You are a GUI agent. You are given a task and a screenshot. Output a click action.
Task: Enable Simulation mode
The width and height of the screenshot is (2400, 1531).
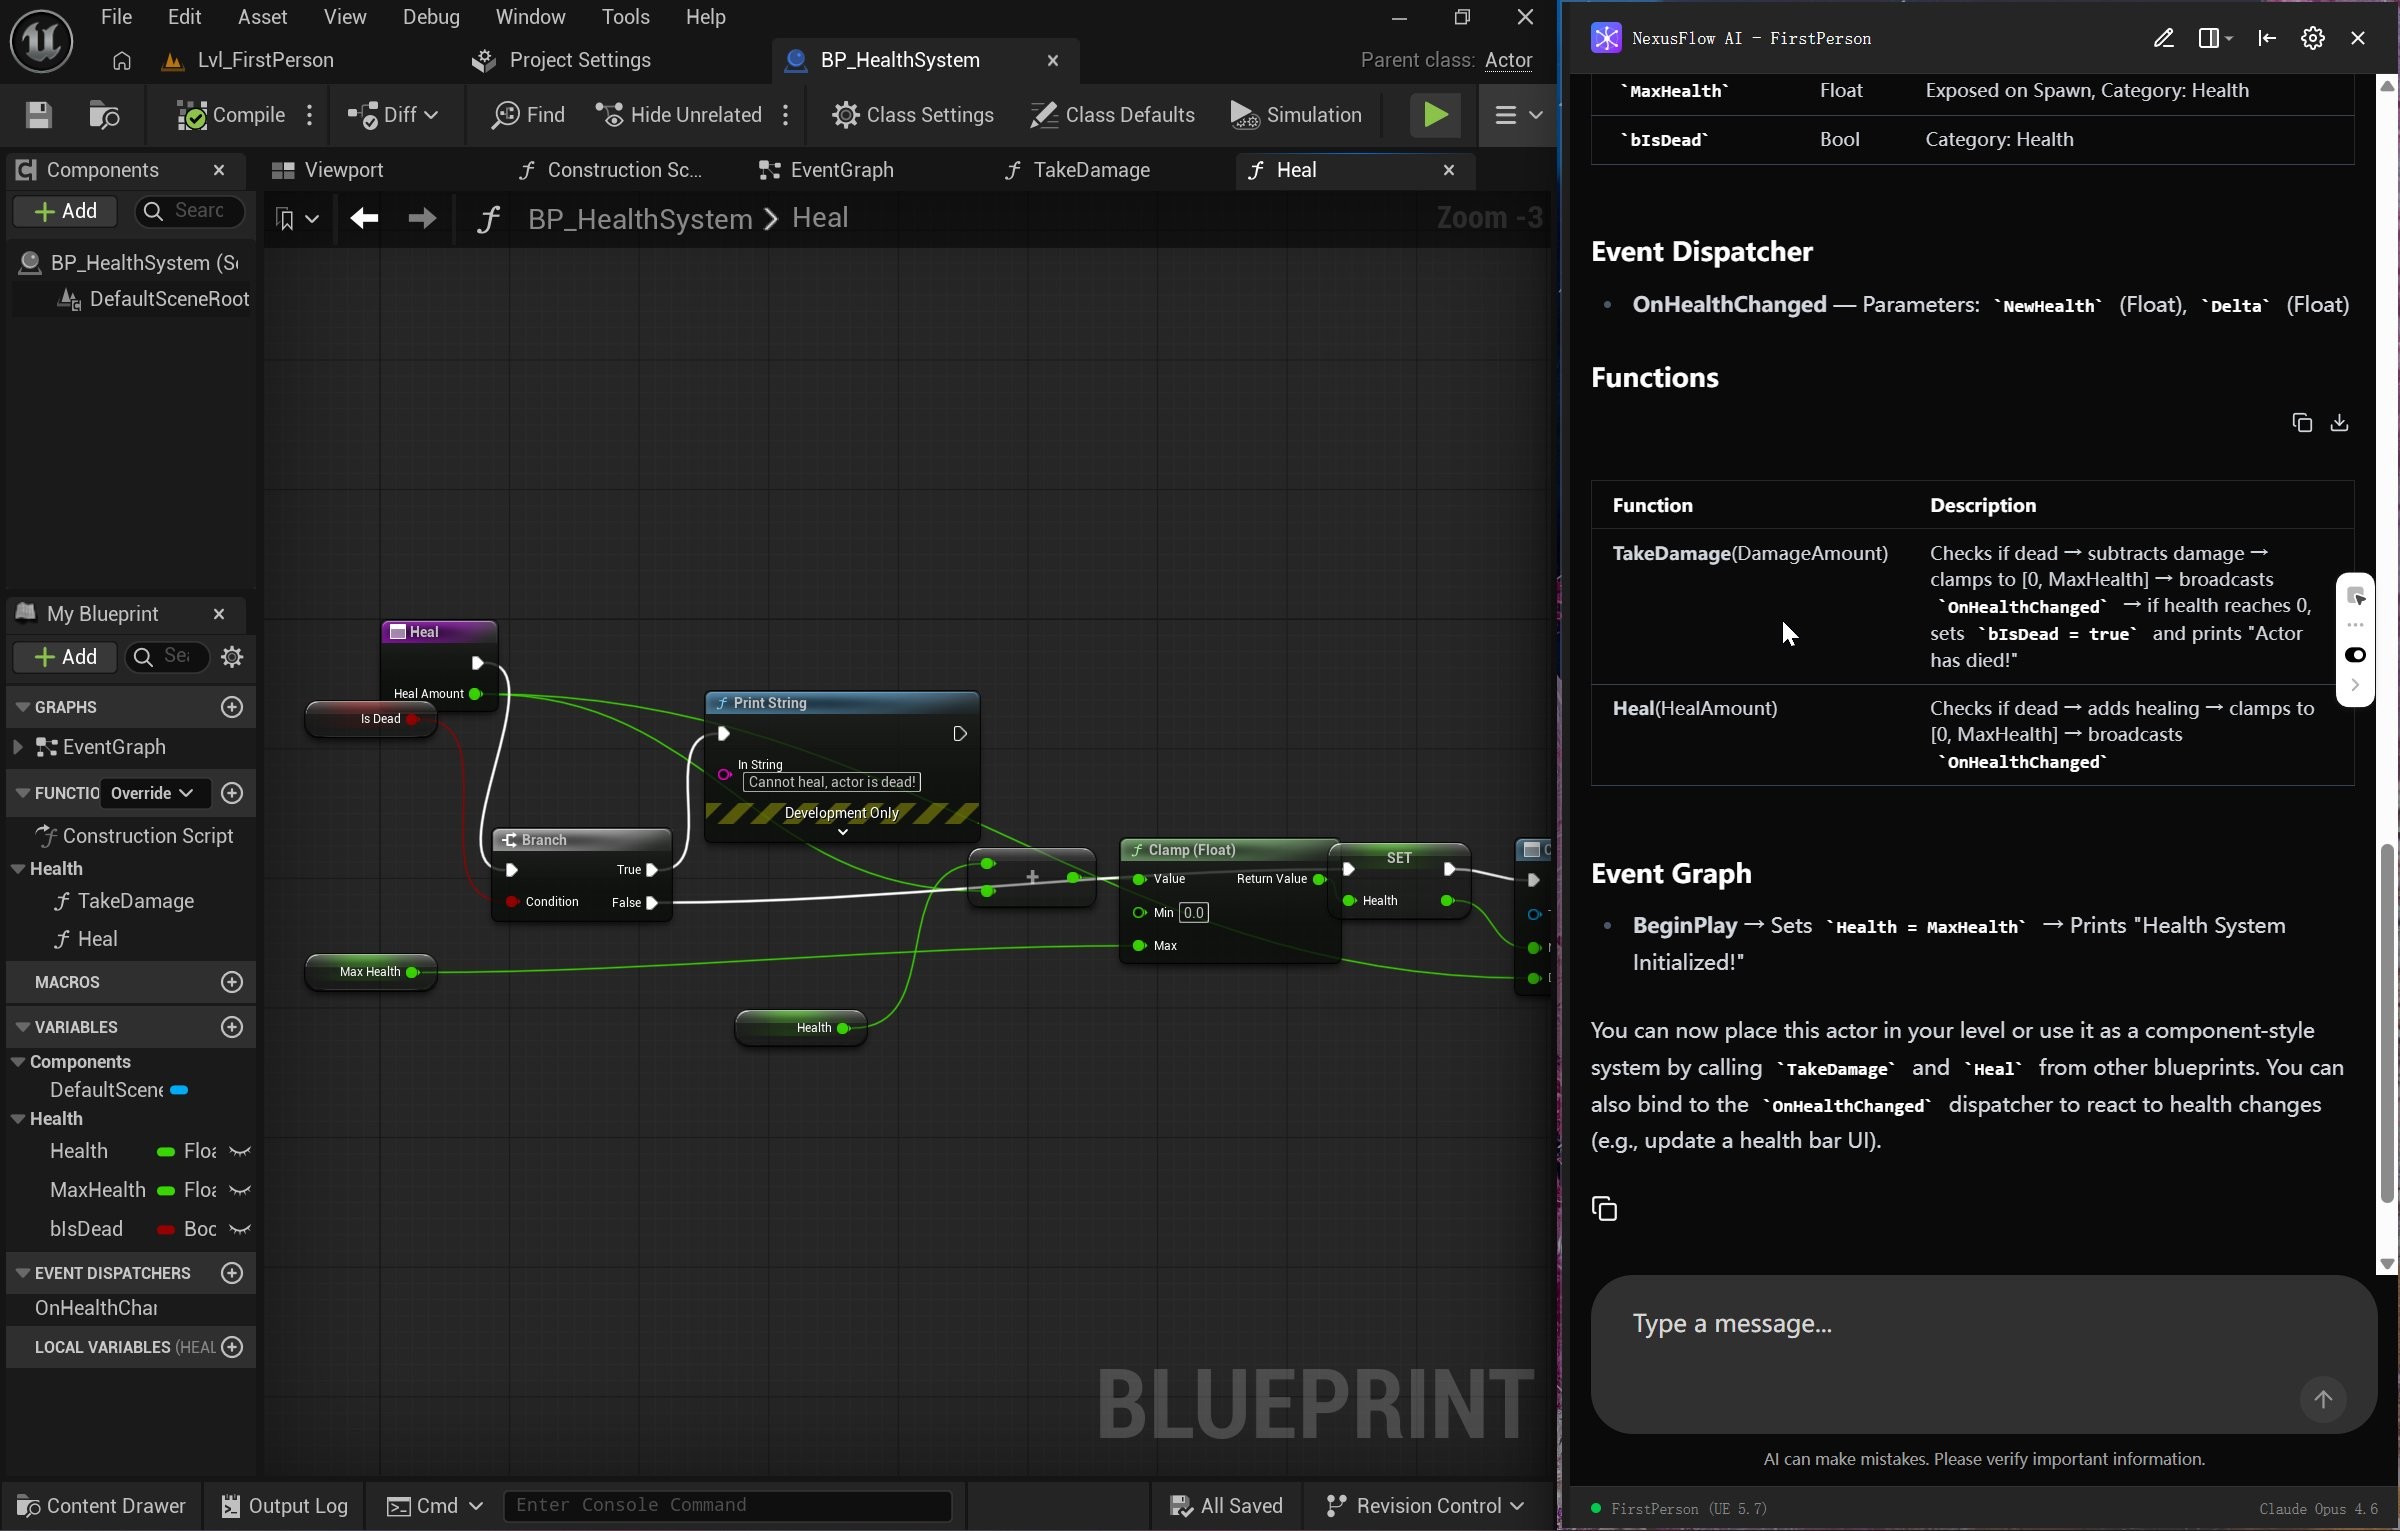click(1297, 114)
